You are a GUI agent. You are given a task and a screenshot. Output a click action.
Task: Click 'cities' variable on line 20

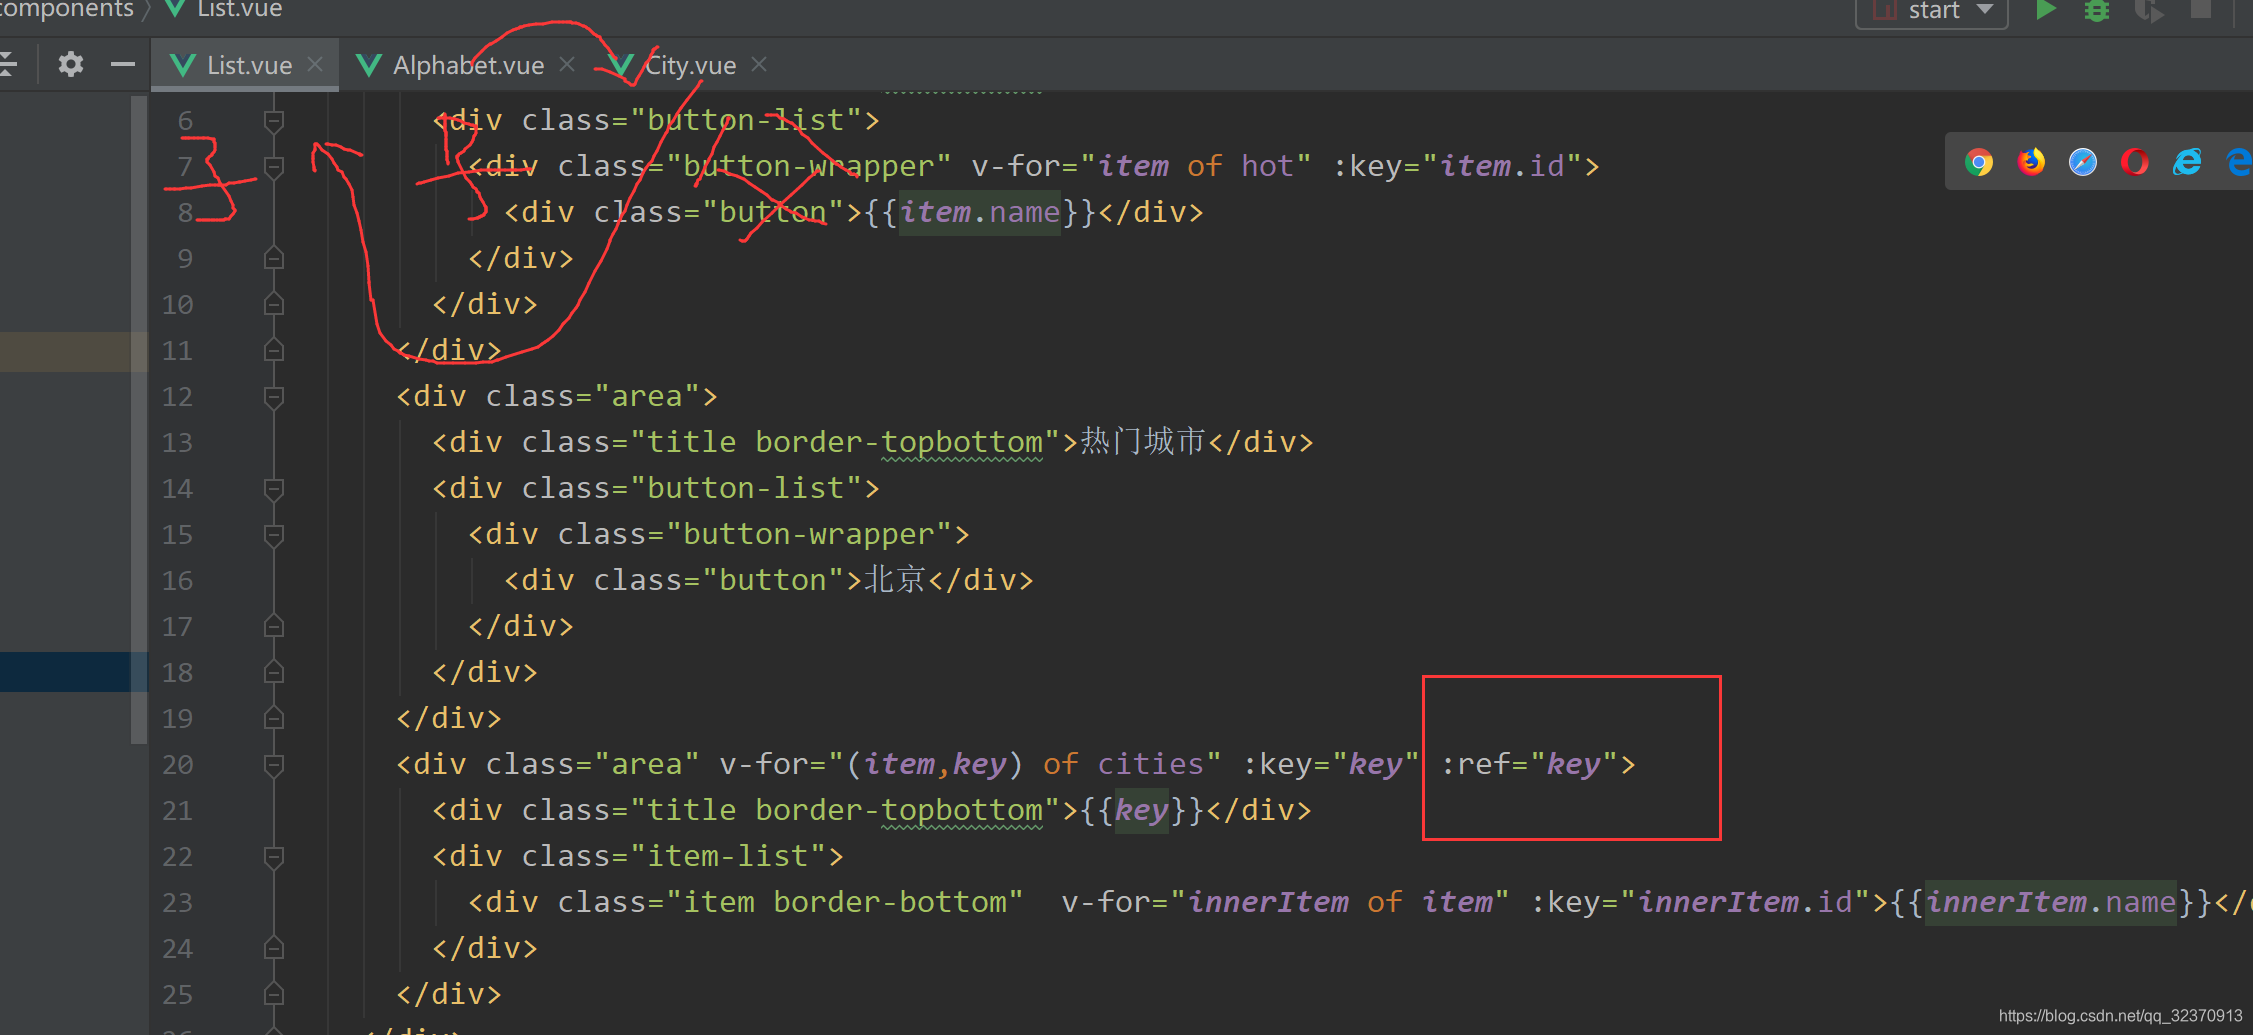pyautogui.click(x=1151, y=764)
